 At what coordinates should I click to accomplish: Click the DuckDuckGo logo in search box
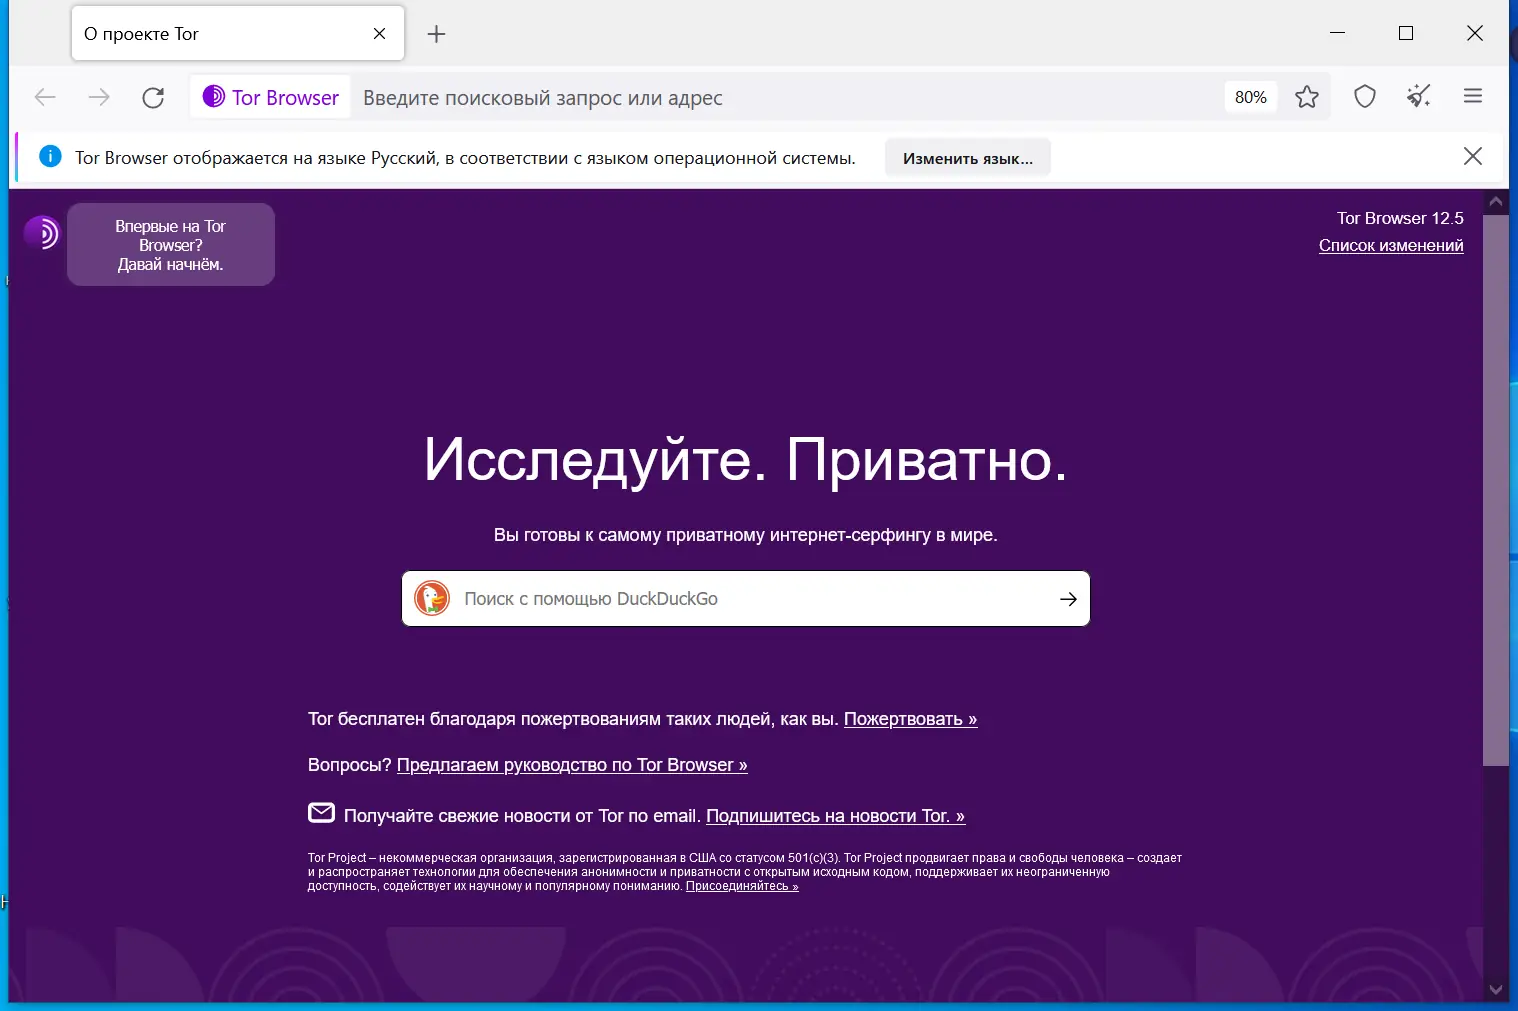coord(432,598)
